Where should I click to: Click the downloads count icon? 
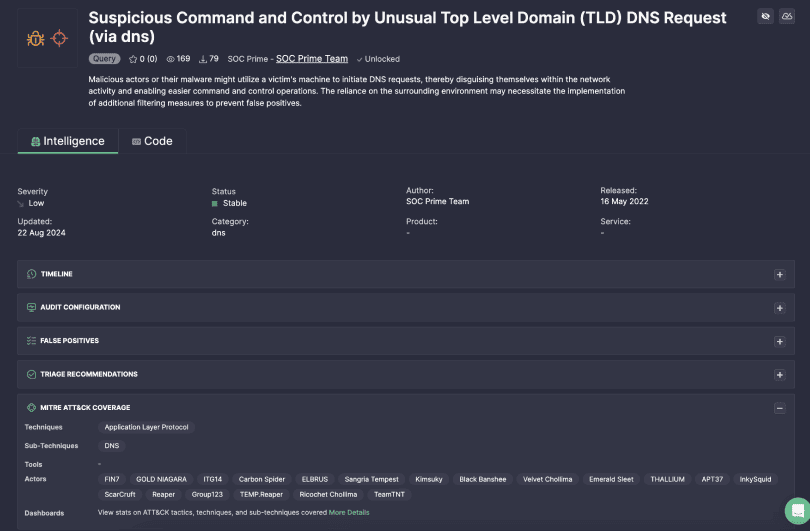point(204,59)
